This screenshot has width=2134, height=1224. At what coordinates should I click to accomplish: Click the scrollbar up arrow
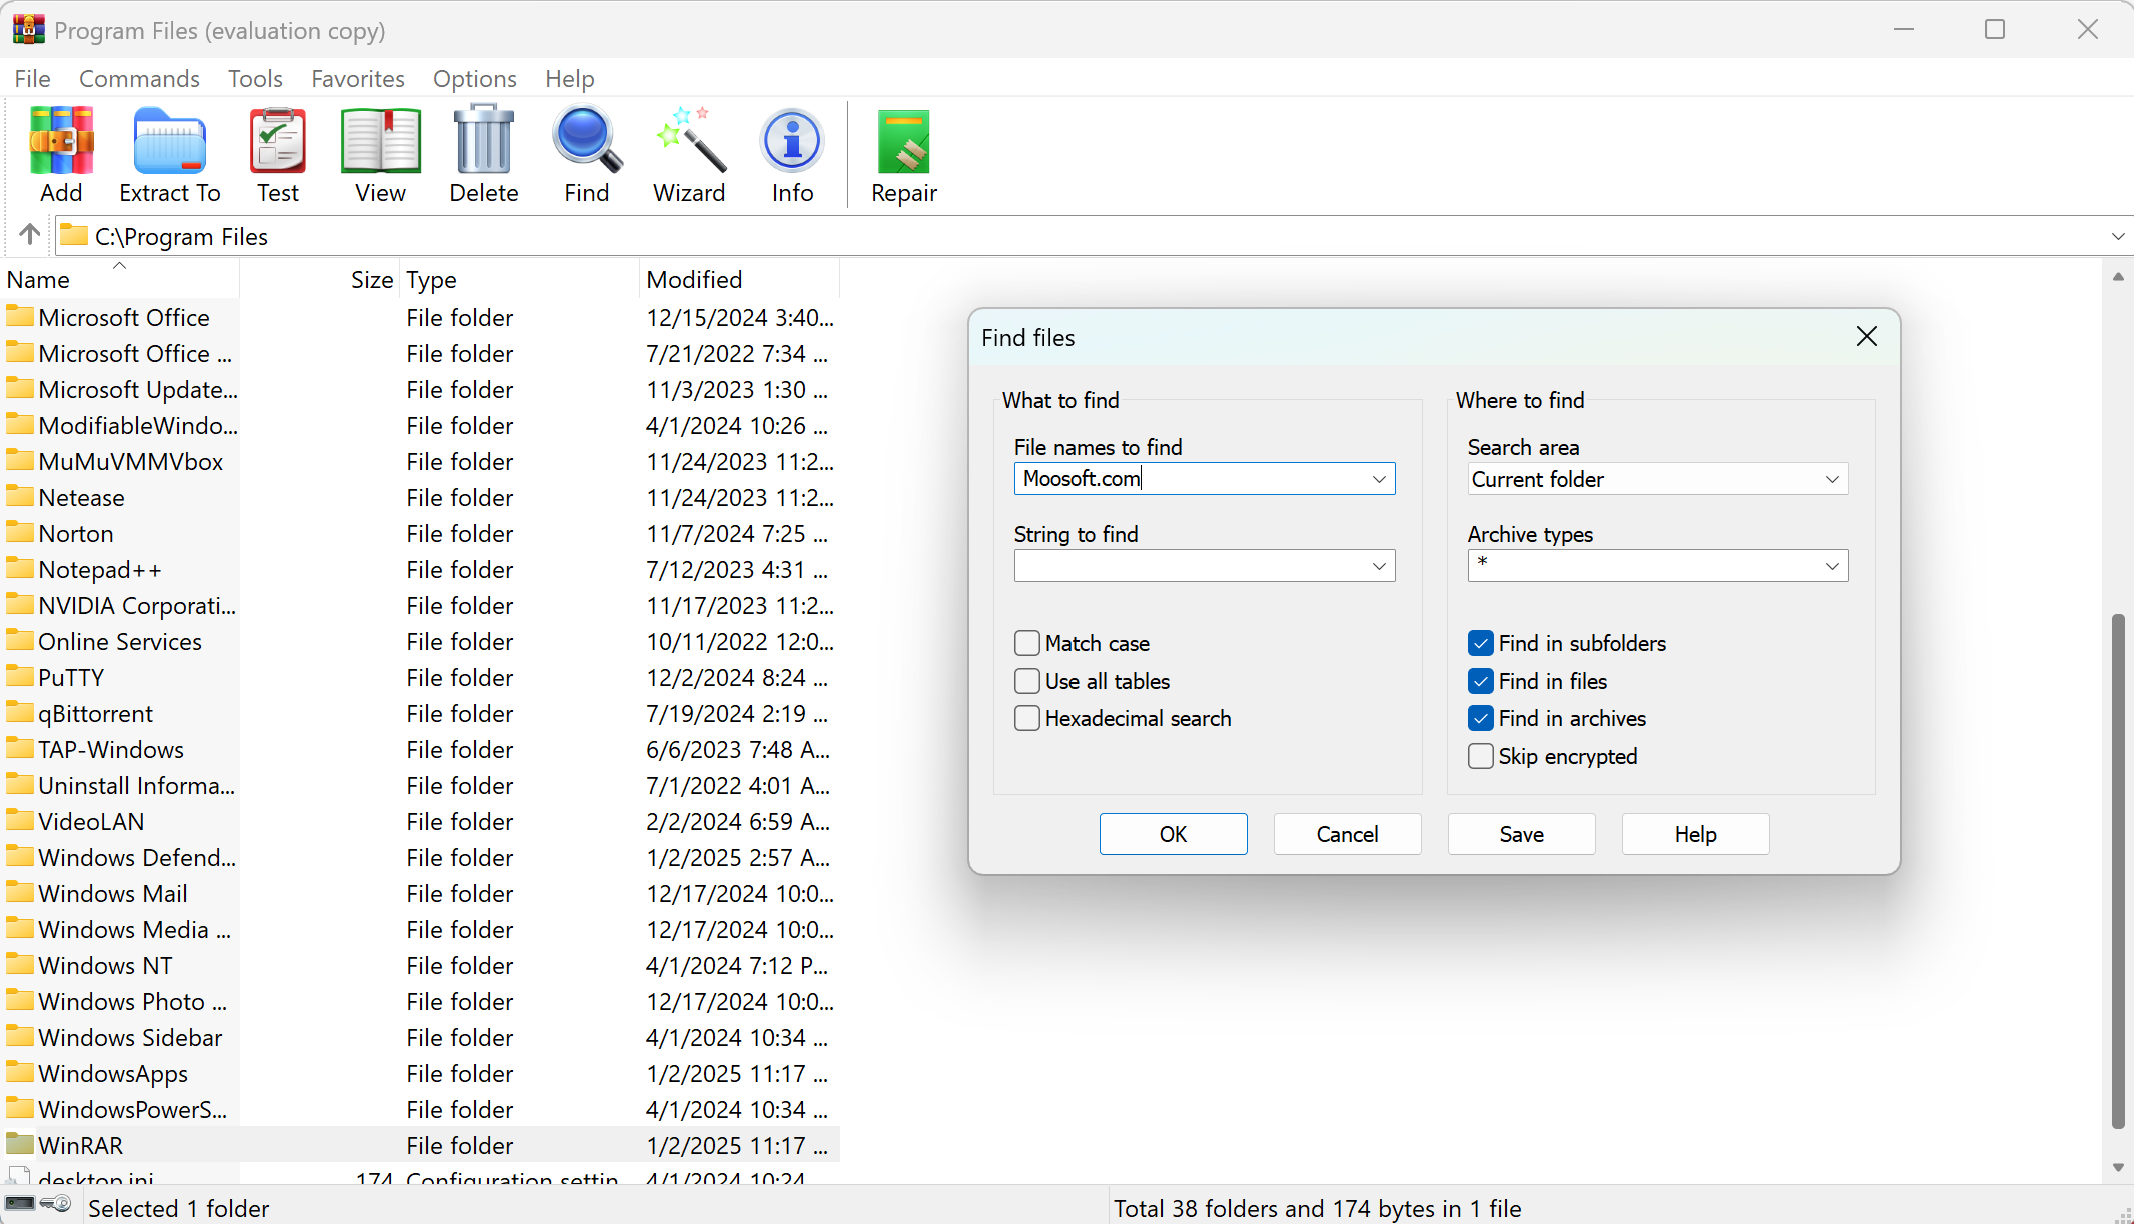click(2118, 276)
